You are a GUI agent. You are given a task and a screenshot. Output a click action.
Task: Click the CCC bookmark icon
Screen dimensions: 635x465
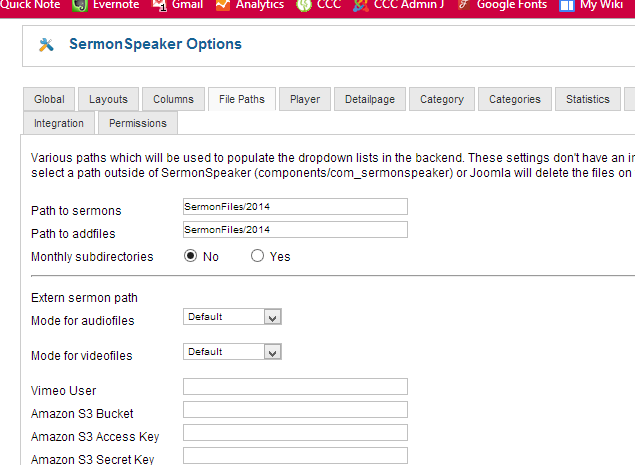[304, 5]
